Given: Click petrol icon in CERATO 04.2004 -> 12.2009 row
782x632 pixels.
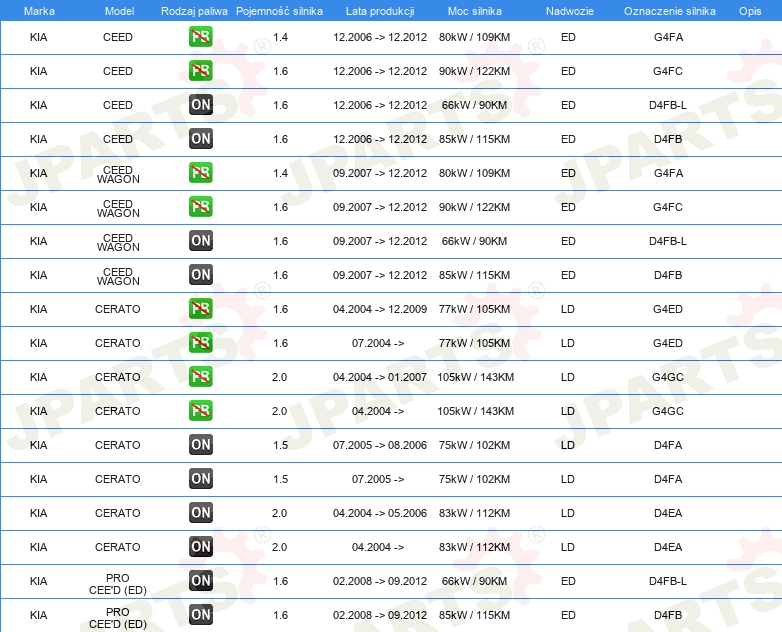Looking at the screenshot, I should (x=200, y=308).
